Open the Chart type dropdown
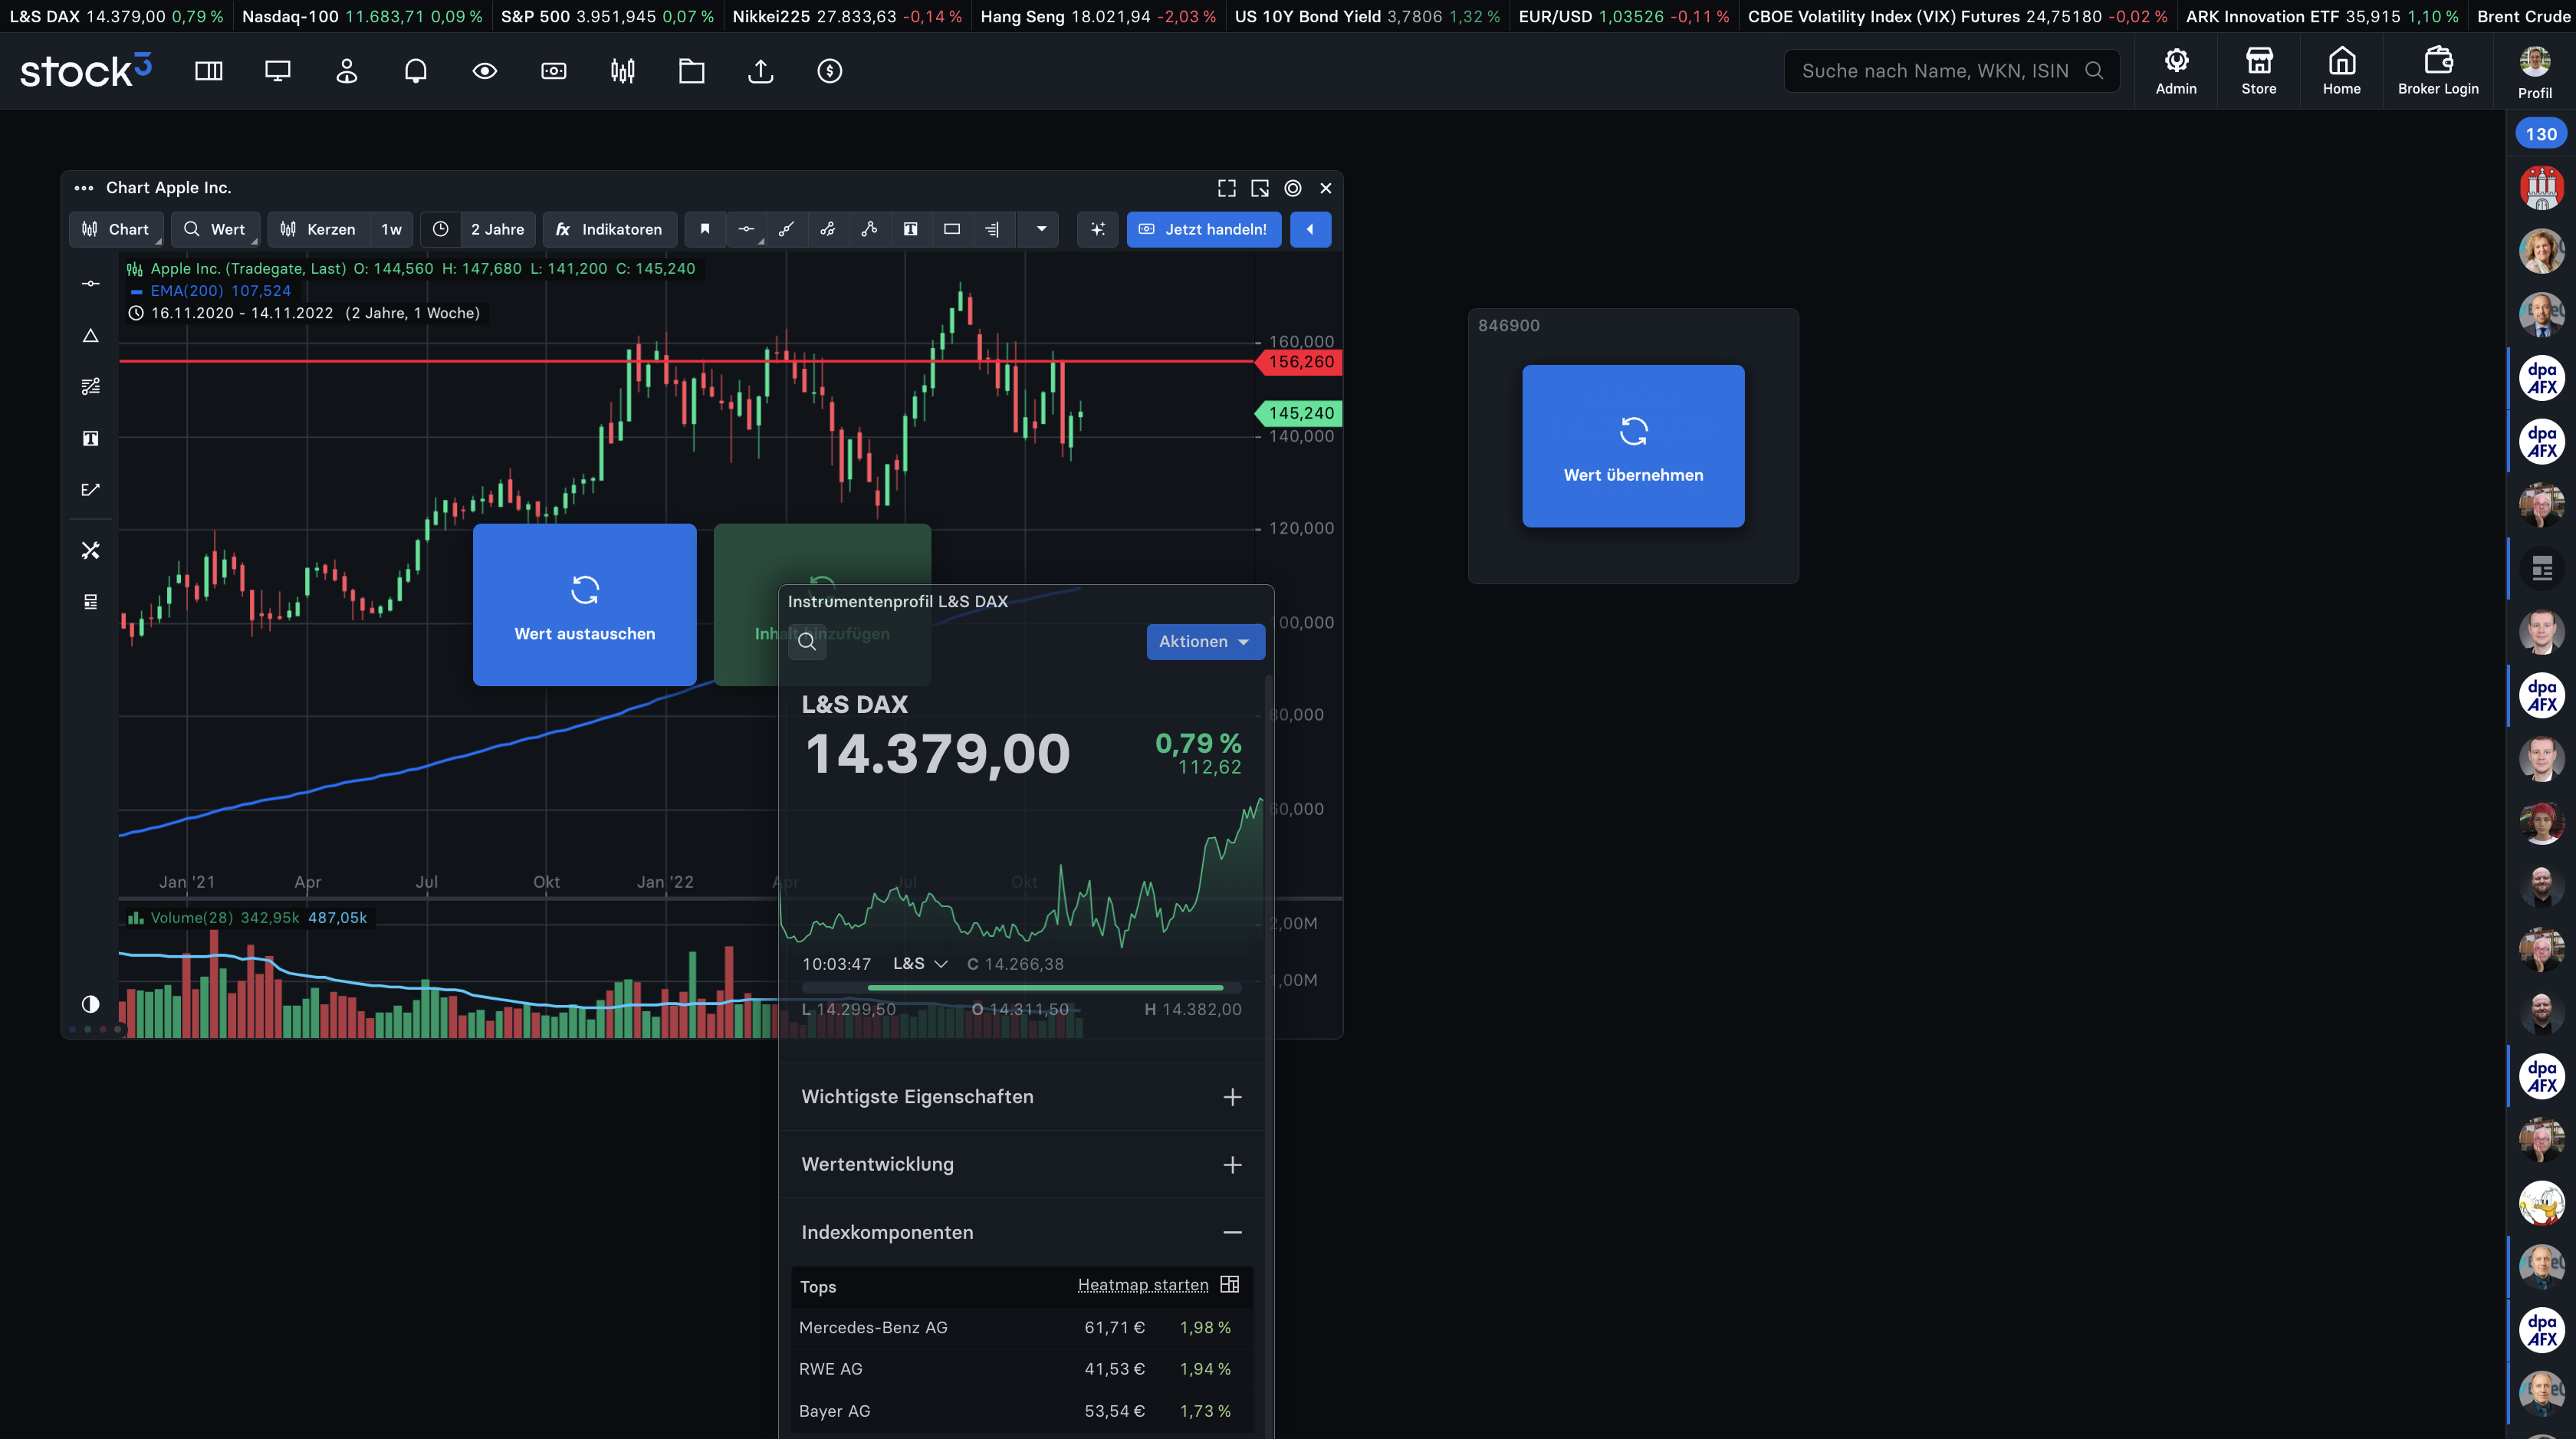 tap(116, 229)
